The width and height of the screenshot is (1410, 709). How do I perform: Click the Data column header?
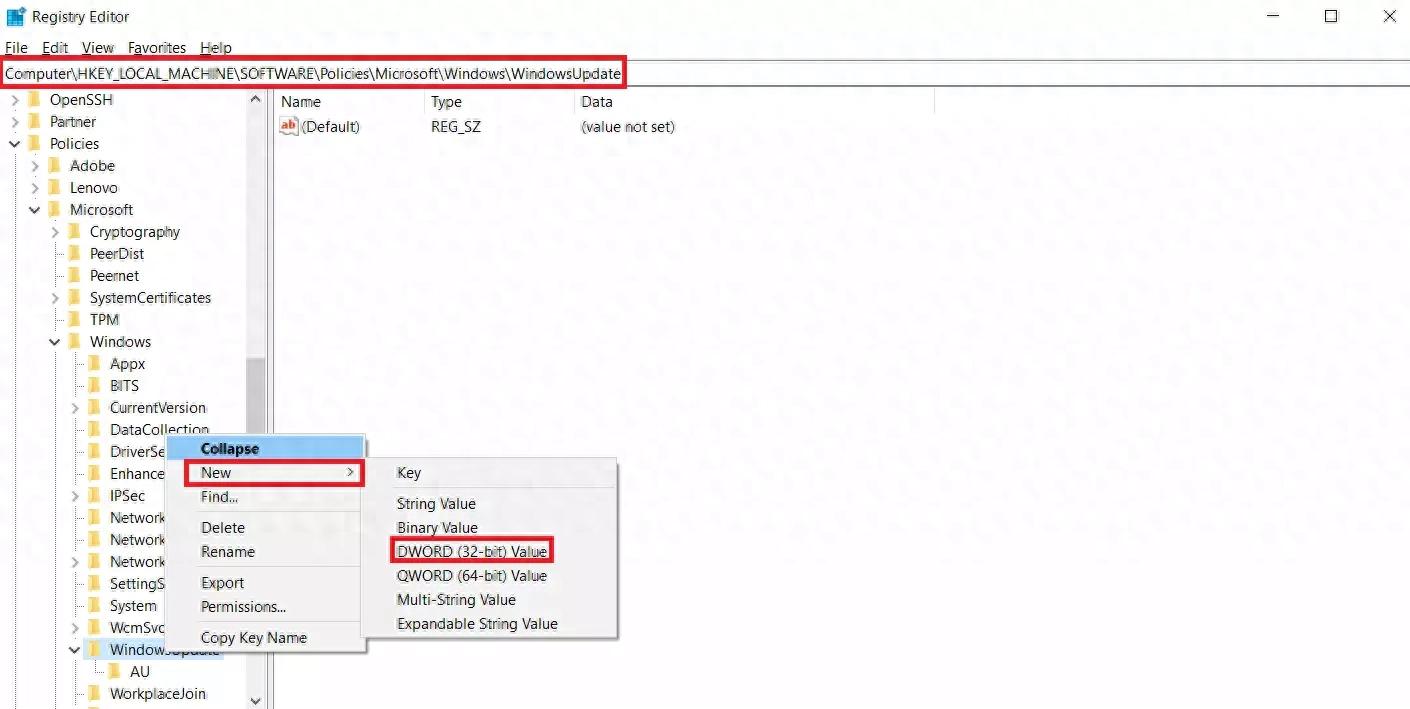pos(597,101)
